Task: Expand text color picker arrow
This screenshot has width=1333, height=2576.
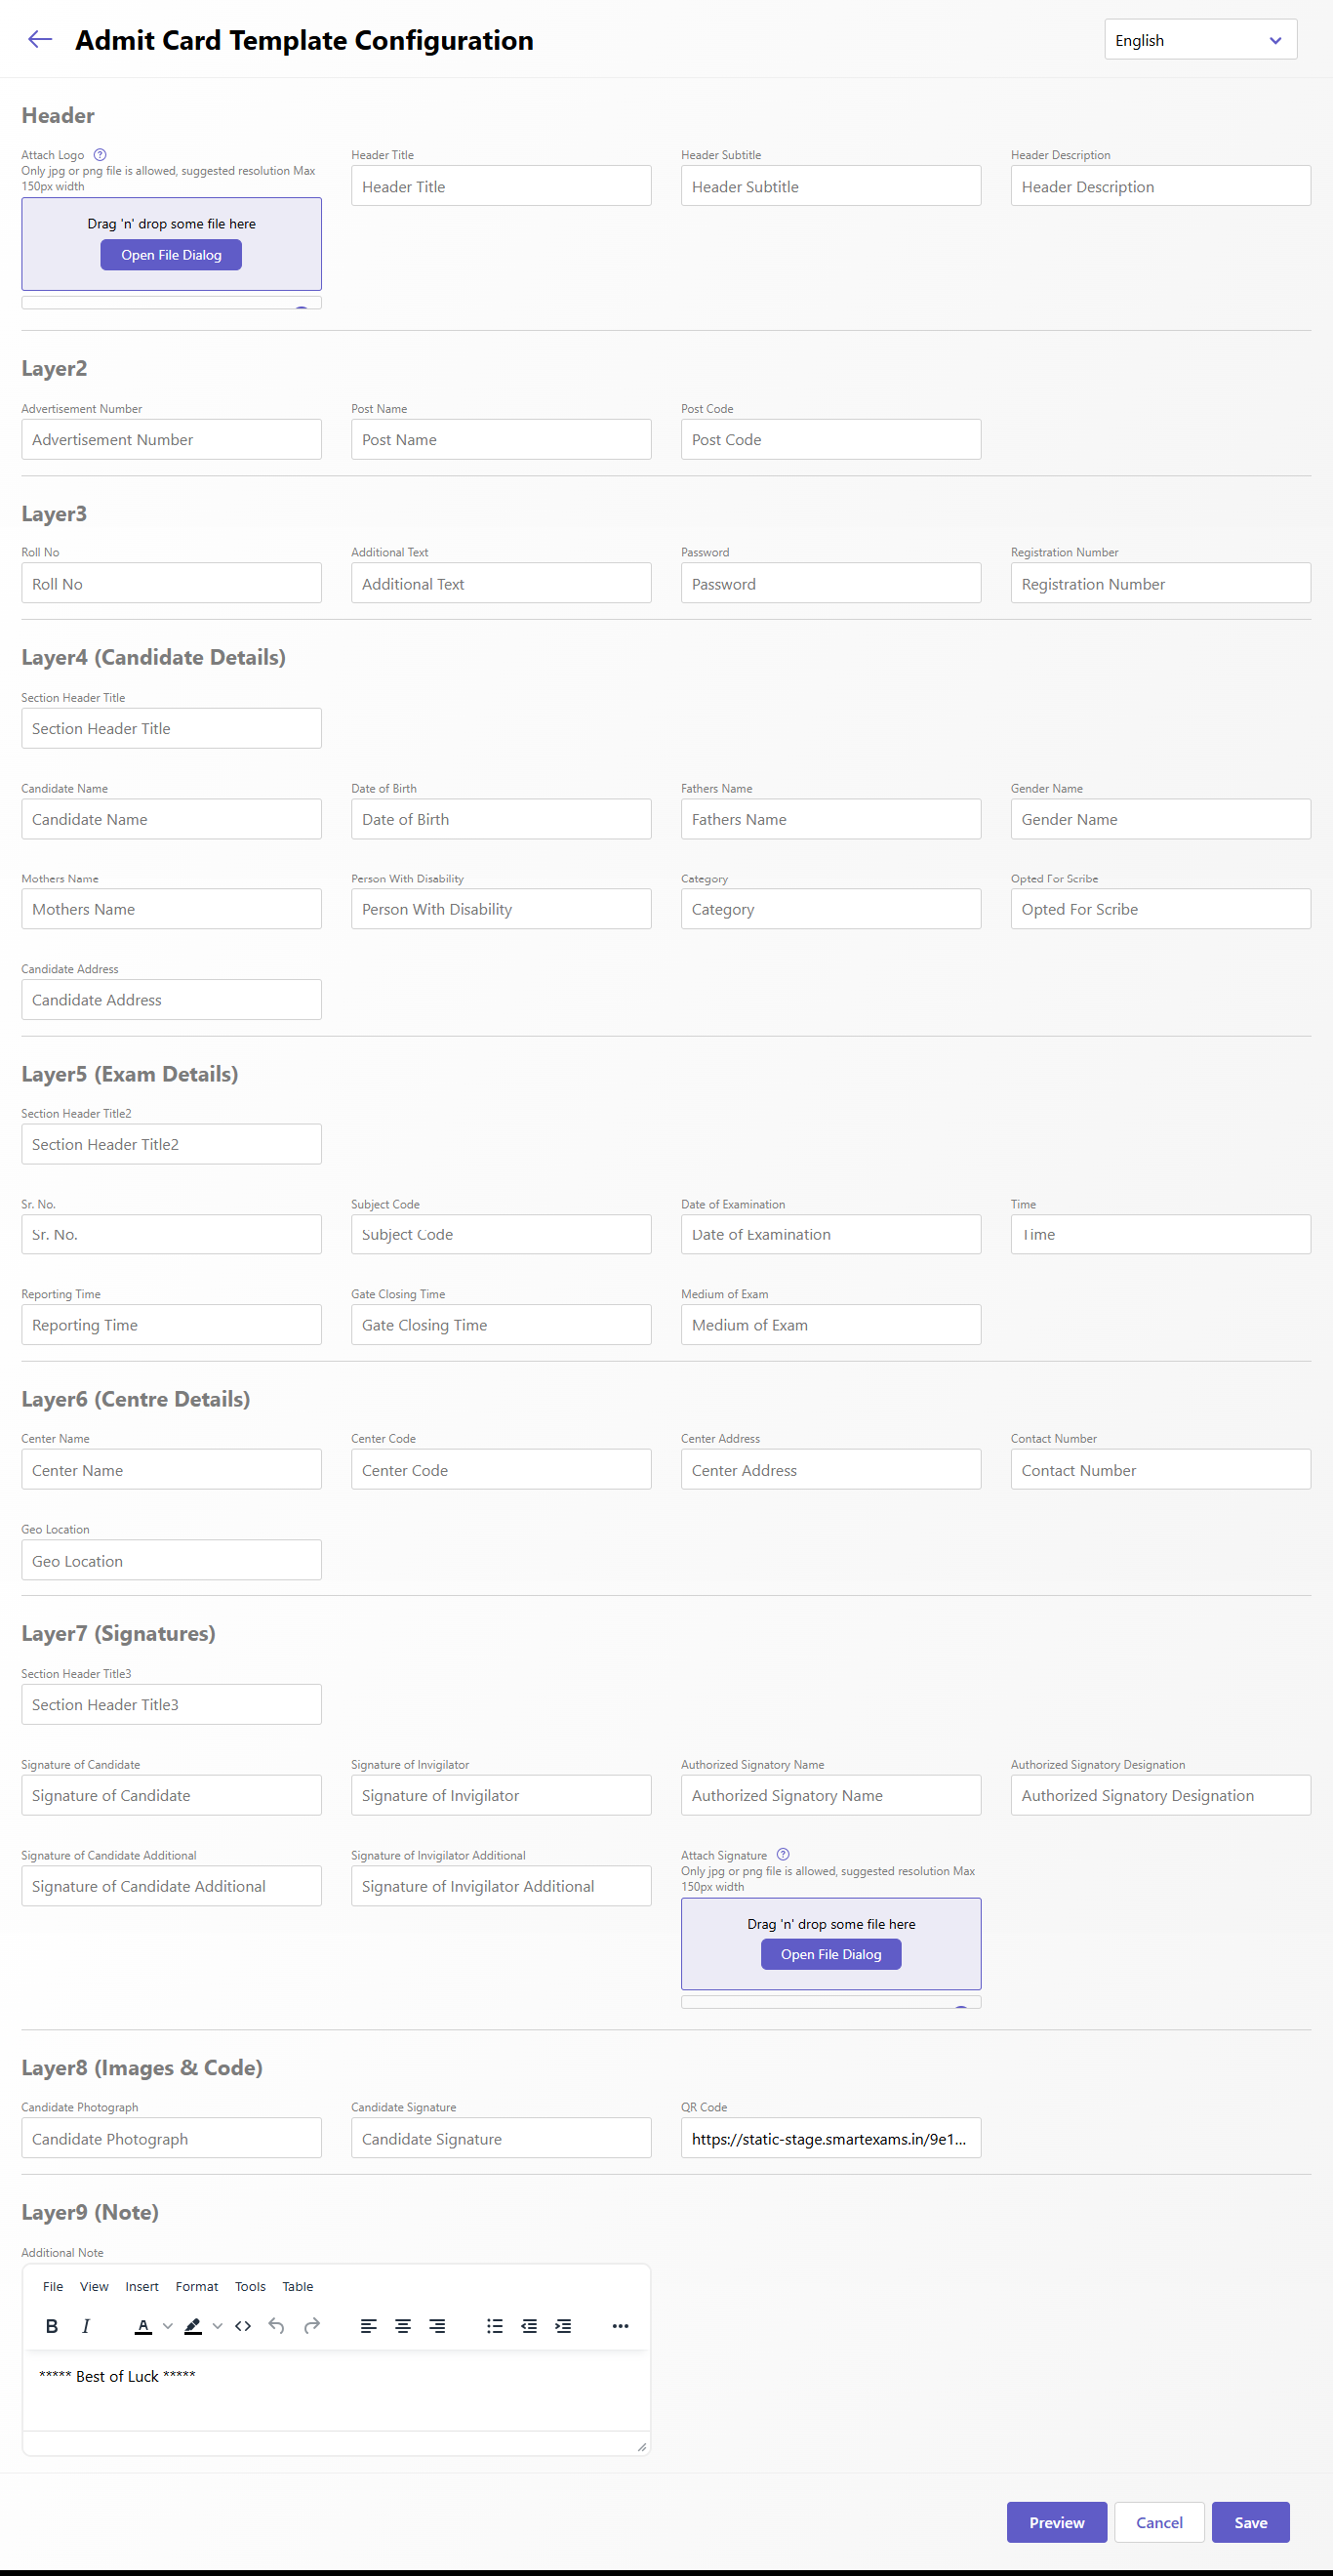Action: (168, 2326)
